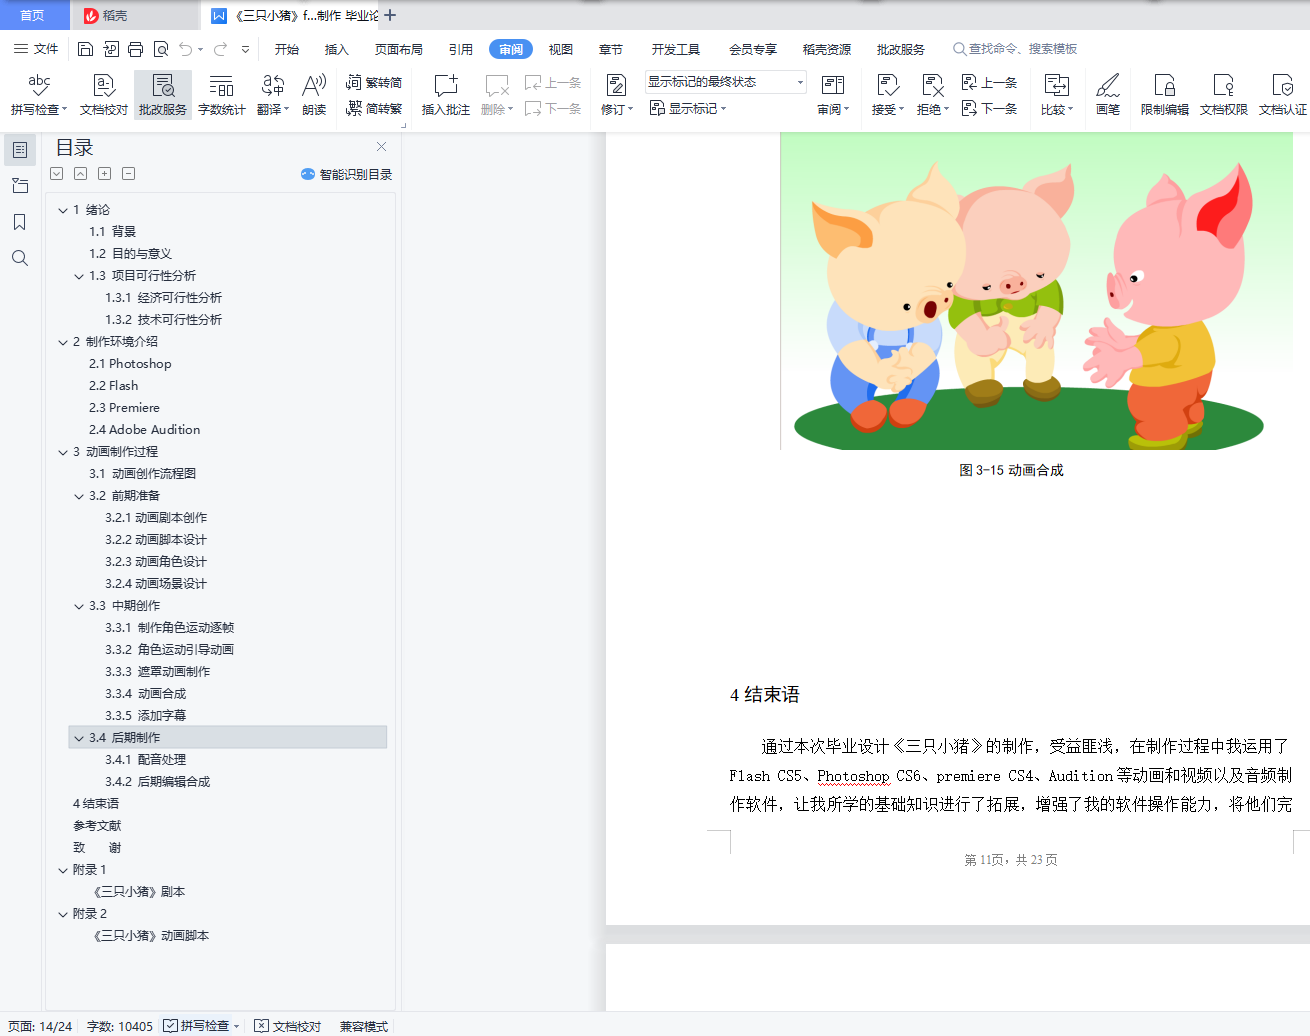
Task: Switch to the 插入 ribbon tab
Action: point(337,49)
